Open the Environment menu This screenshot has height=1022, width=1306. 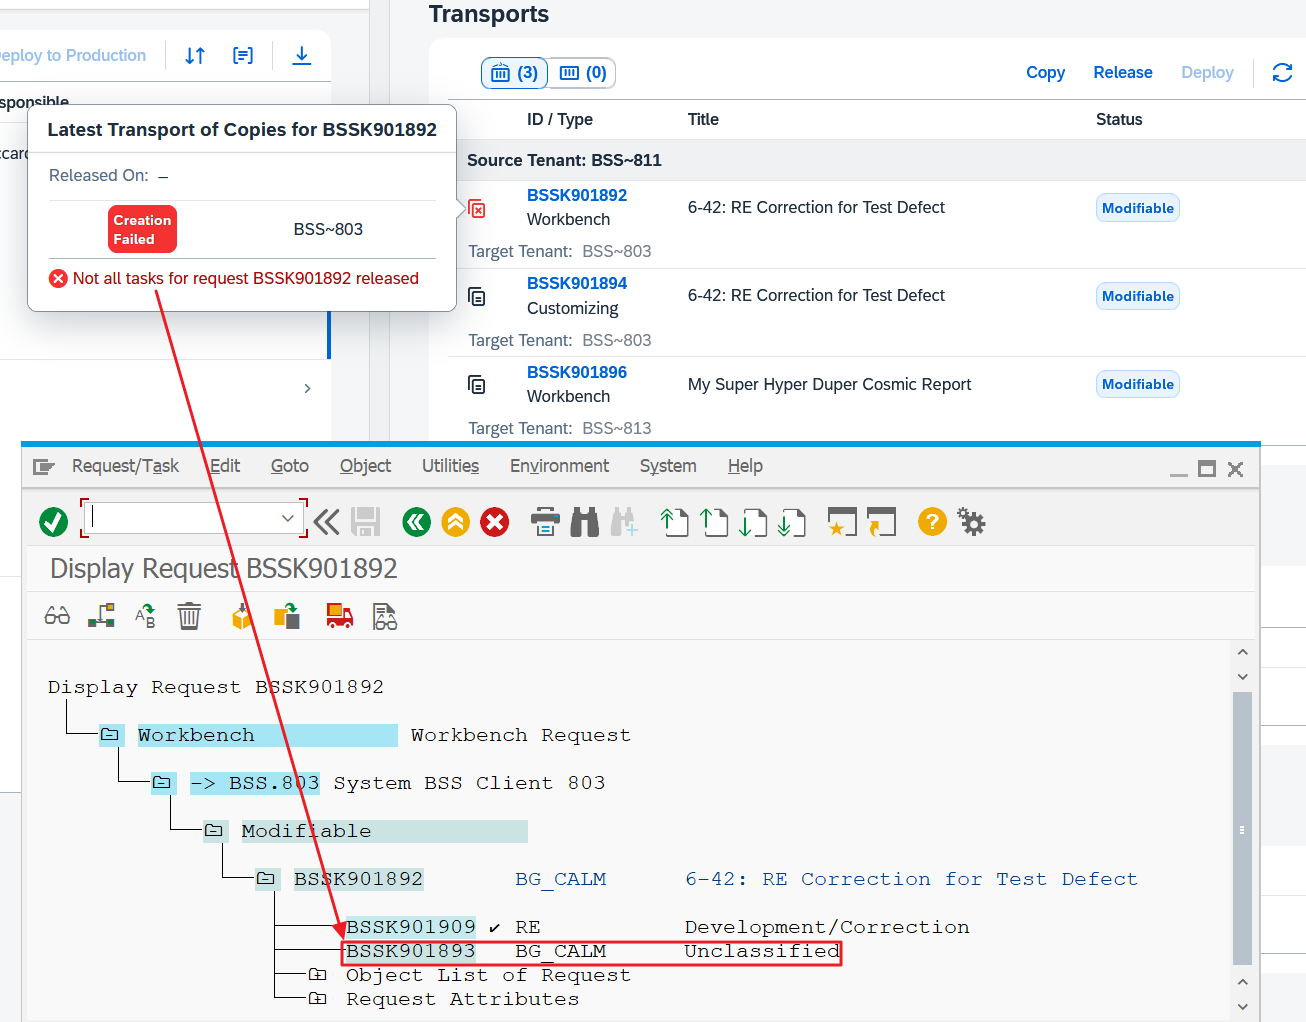[x=559, y=466]
